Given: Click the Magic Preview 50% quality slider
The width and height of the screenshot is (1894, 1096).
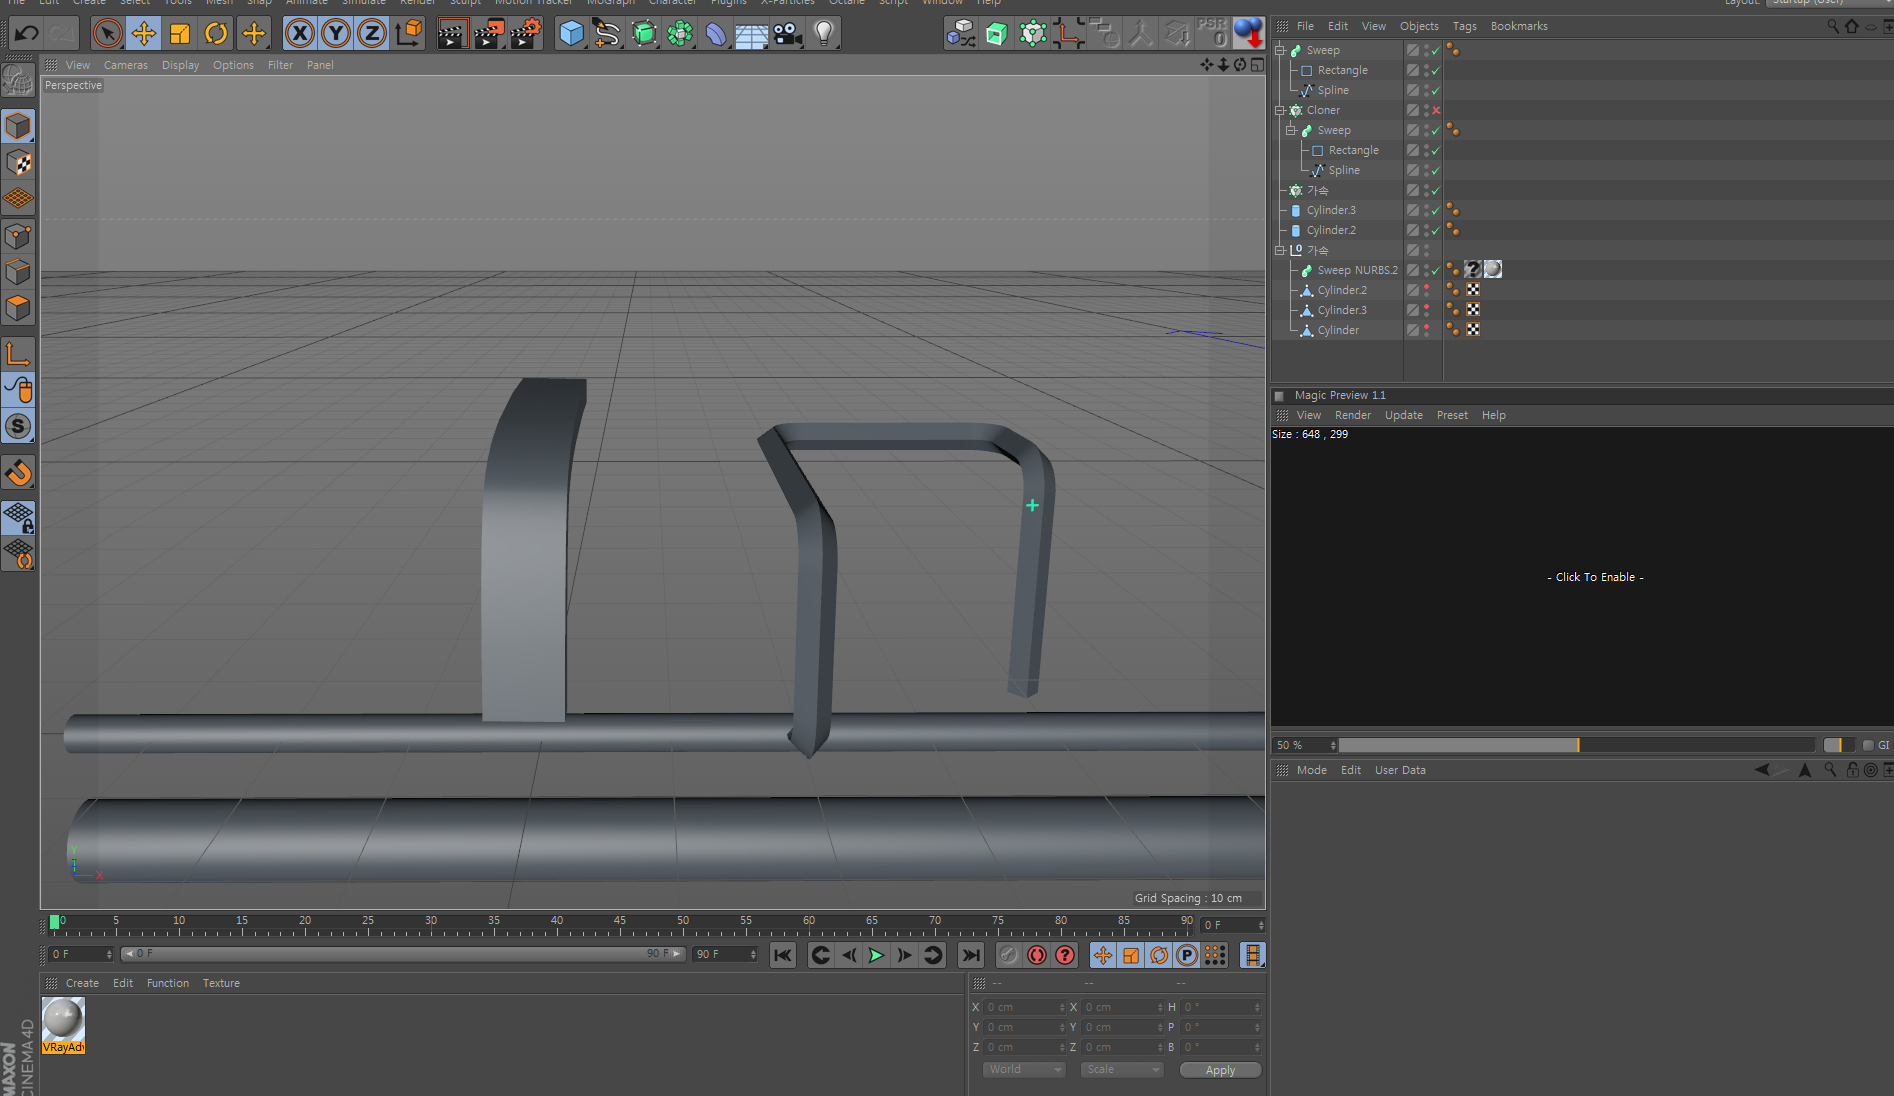Looking at the screenshot, I should [x=1576, y=745].
